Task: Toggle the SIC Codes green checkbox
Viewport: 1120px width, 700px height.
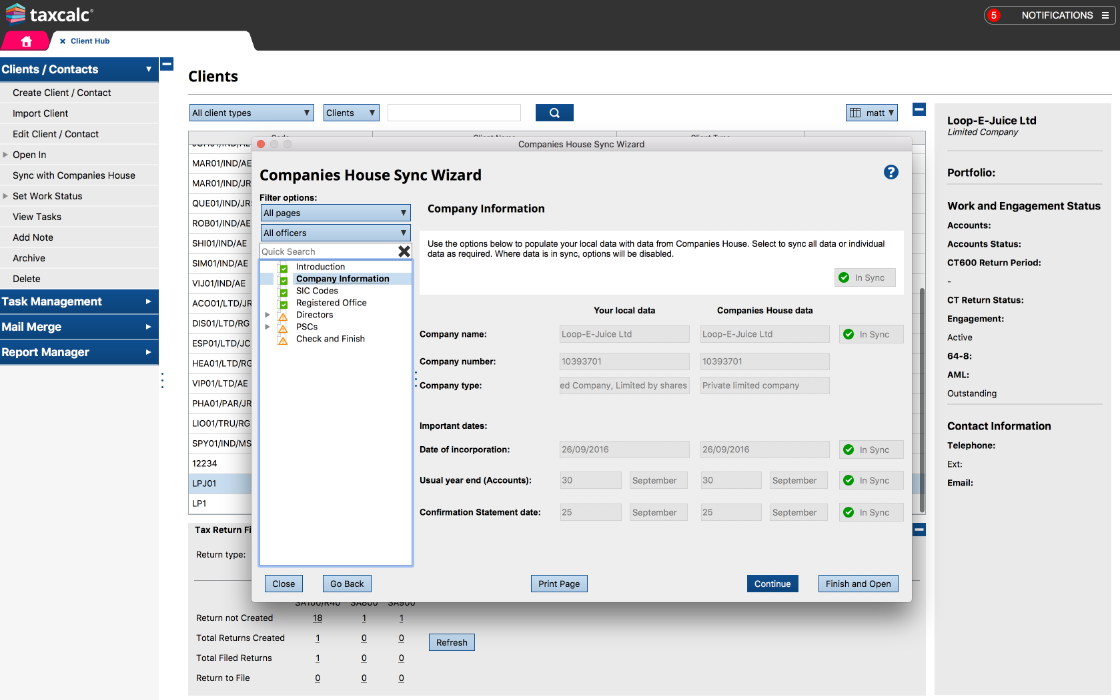Action: pyautogui.click(x=283, y=291)
